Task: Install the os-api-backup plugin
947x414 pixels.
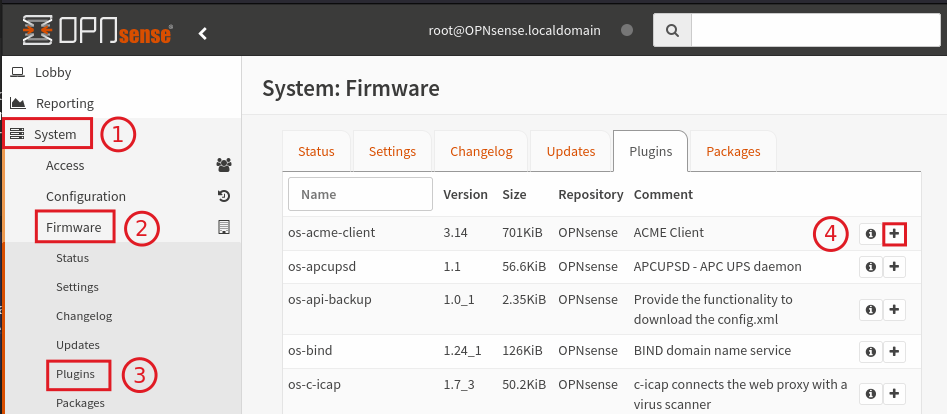Action: coord(894,309)
